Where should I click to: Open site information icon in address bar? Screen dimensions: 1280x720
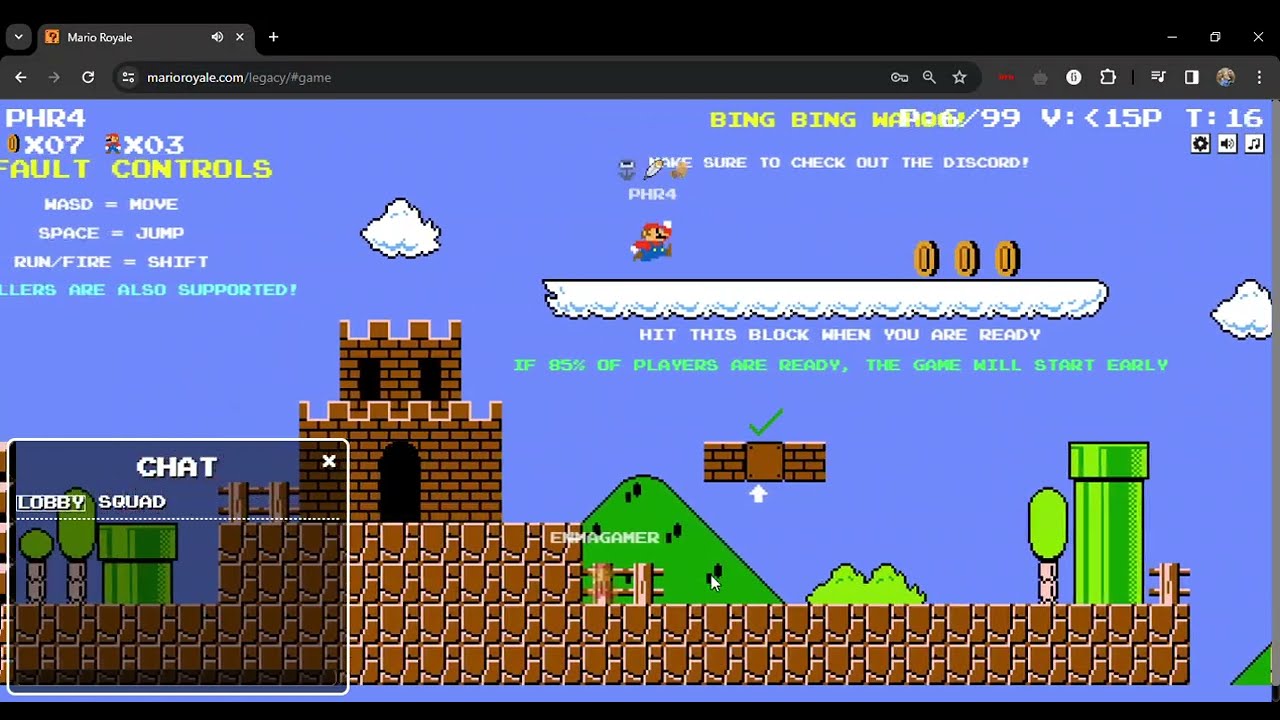(127, 77)
